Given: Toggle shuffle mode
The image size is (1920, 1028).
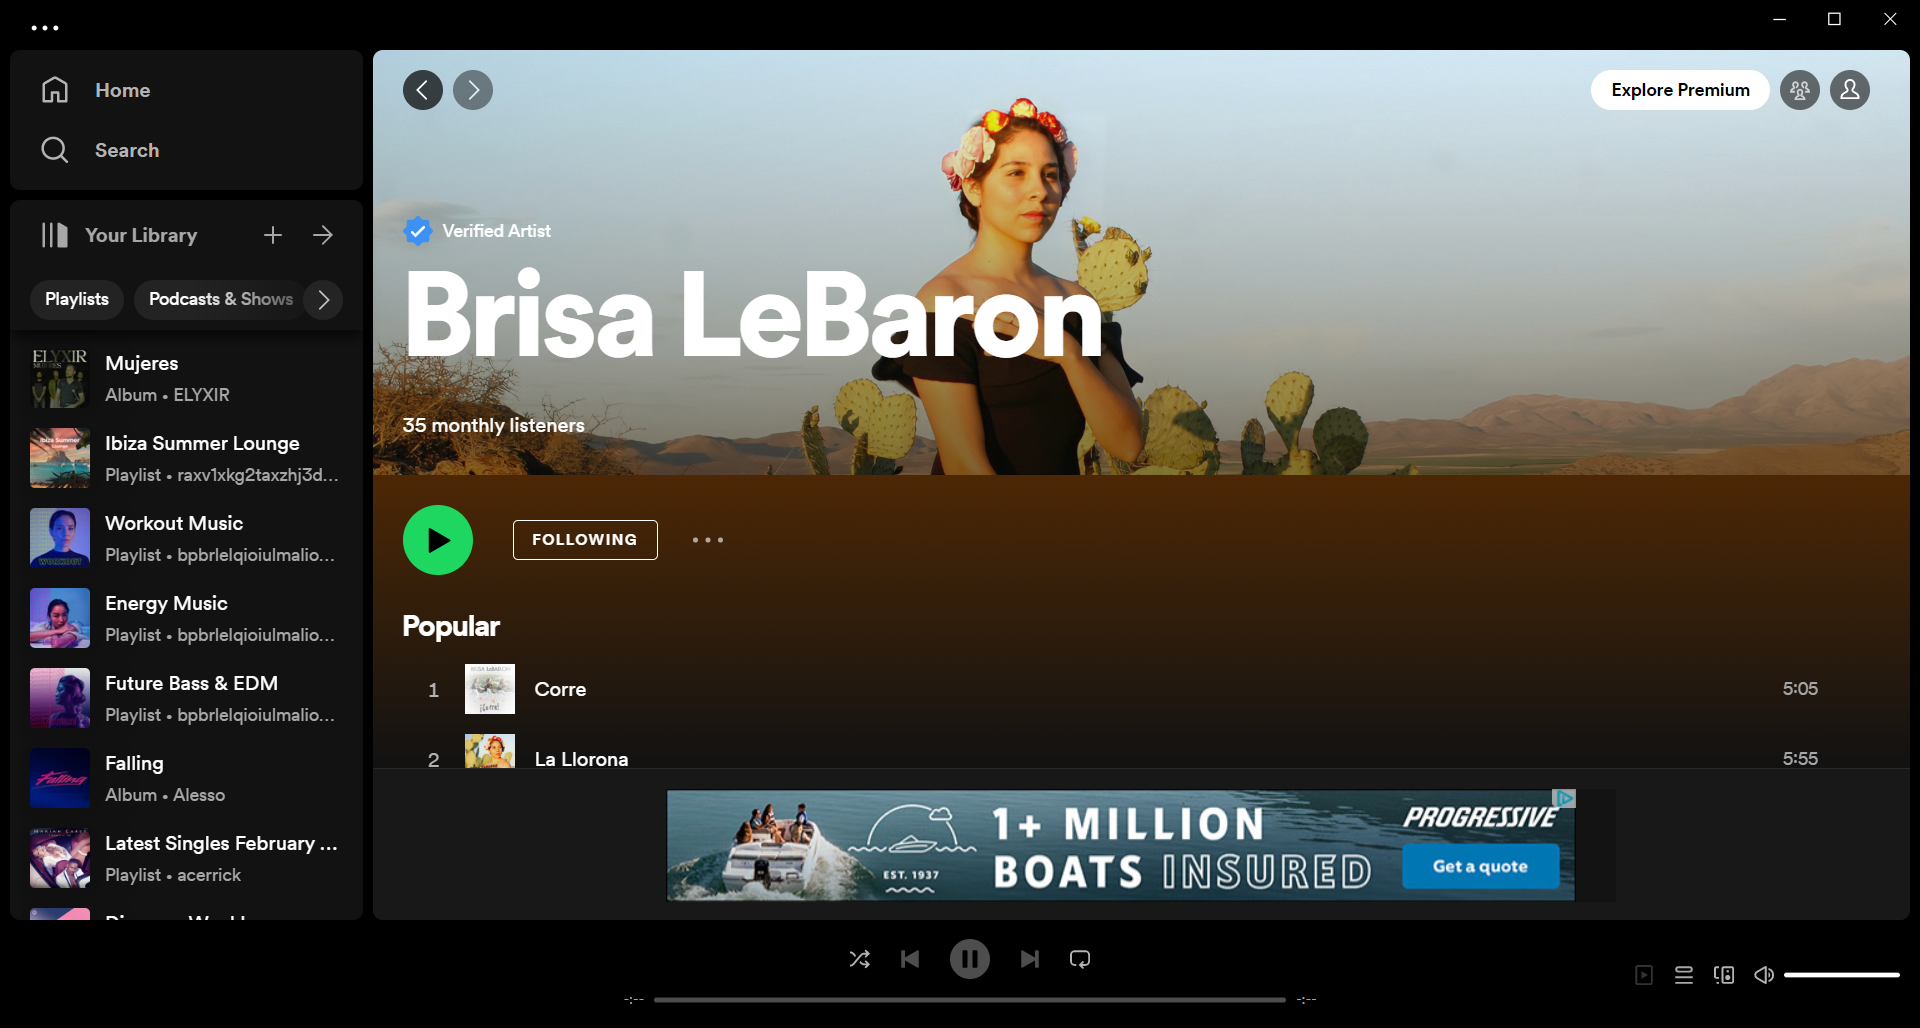Looking at the screenshot, I should (859, 959).
